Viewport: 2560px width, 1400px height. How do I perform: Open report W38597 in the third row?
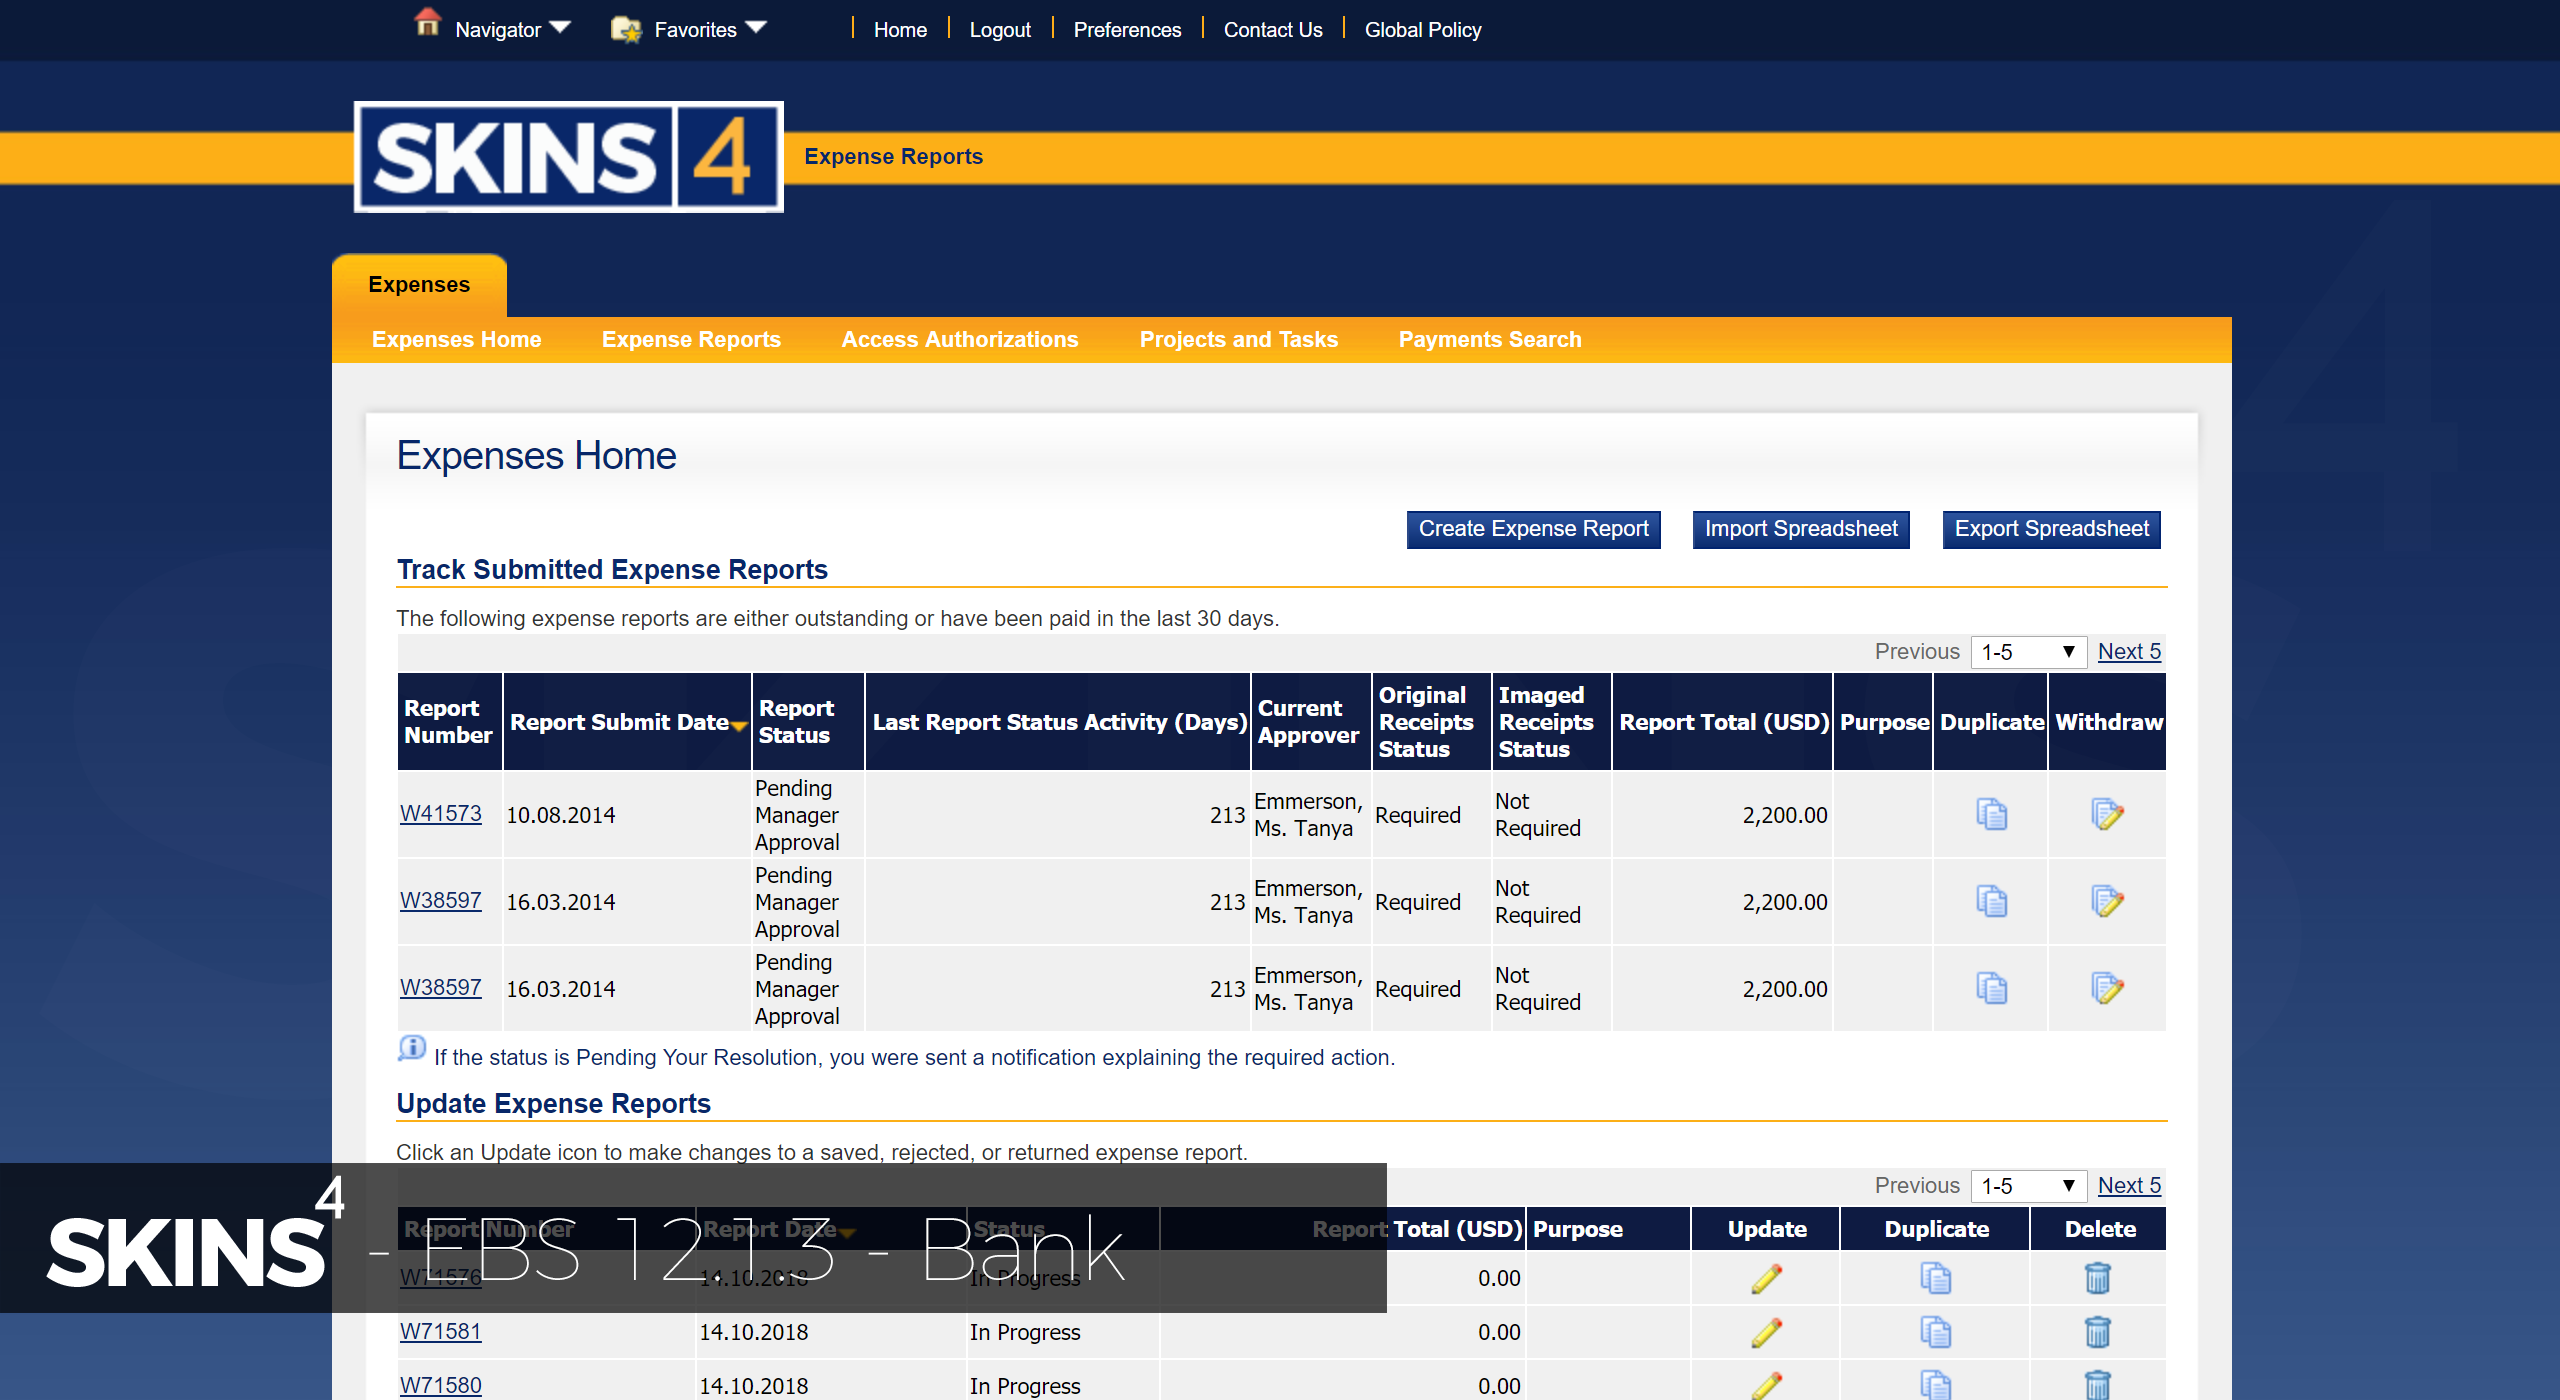[x=441, y=988]
